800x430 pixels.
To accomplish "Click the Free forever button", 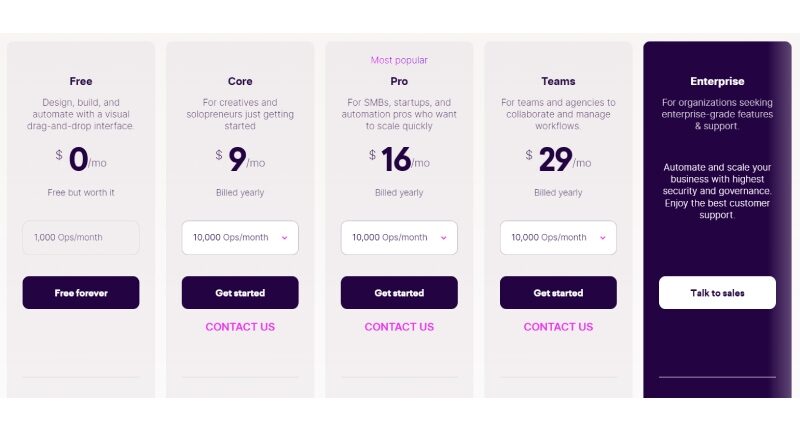I will point(81,293).
